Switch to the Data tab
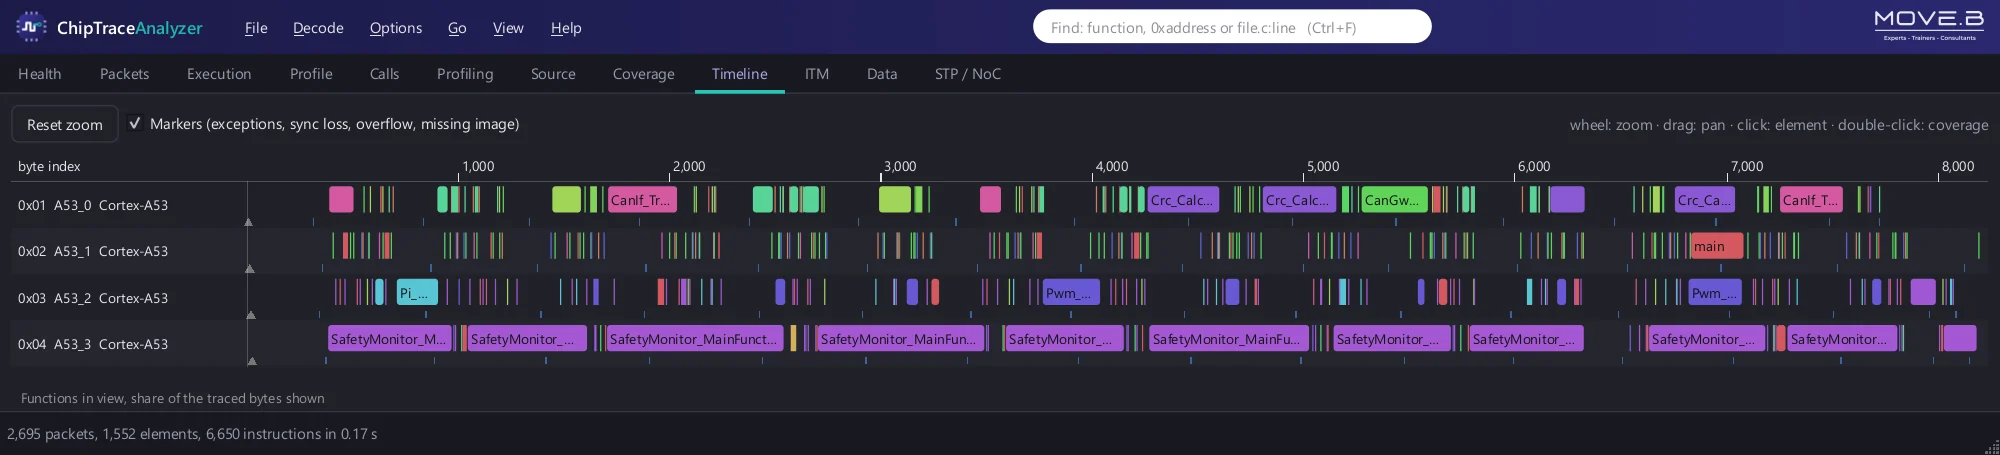Screen dimensions: 2000x455 (x=882, y=74)
